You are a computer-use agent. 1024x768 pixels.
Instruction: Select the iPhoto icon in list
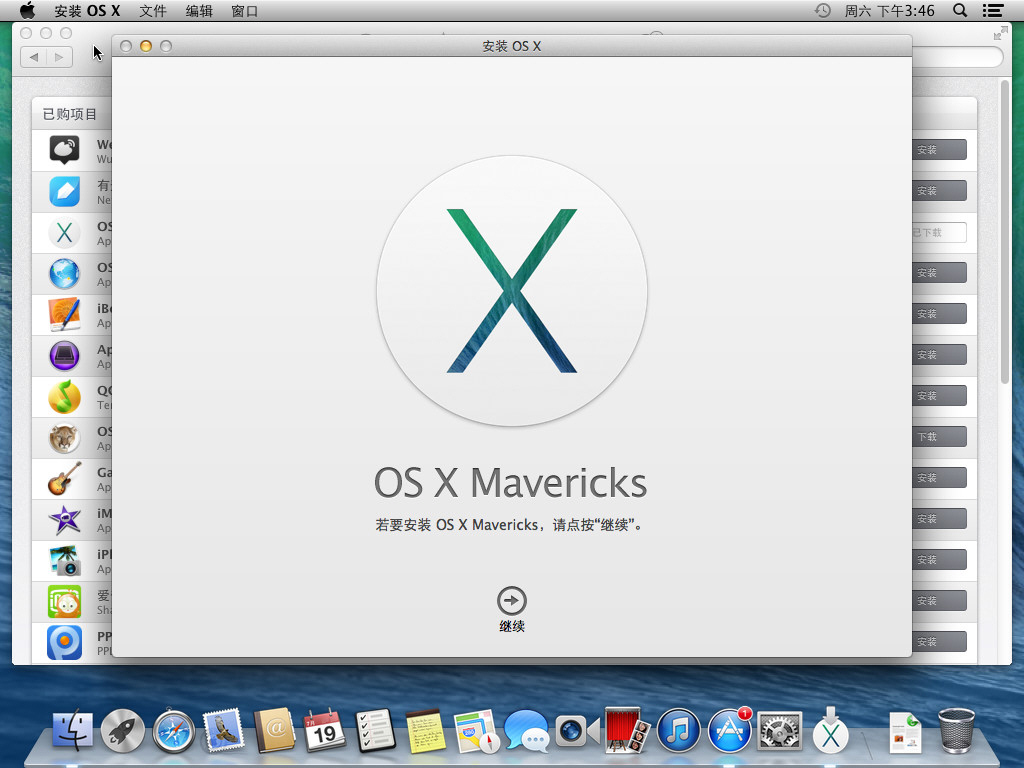click(x=64, y=560)
